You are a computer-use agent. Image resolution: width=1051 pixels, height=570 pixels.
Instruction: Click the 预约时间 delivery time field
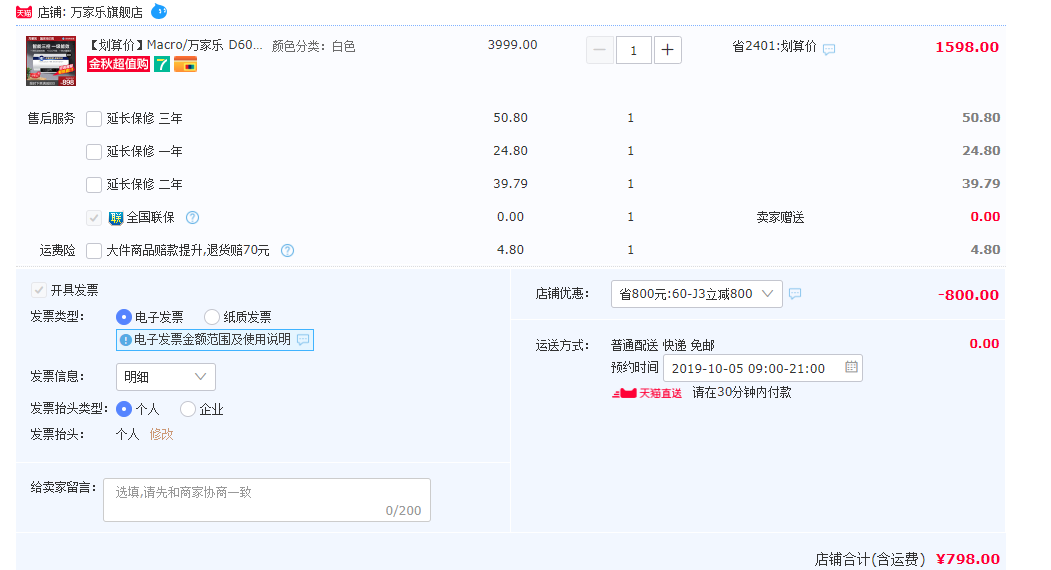click(763, 368)
